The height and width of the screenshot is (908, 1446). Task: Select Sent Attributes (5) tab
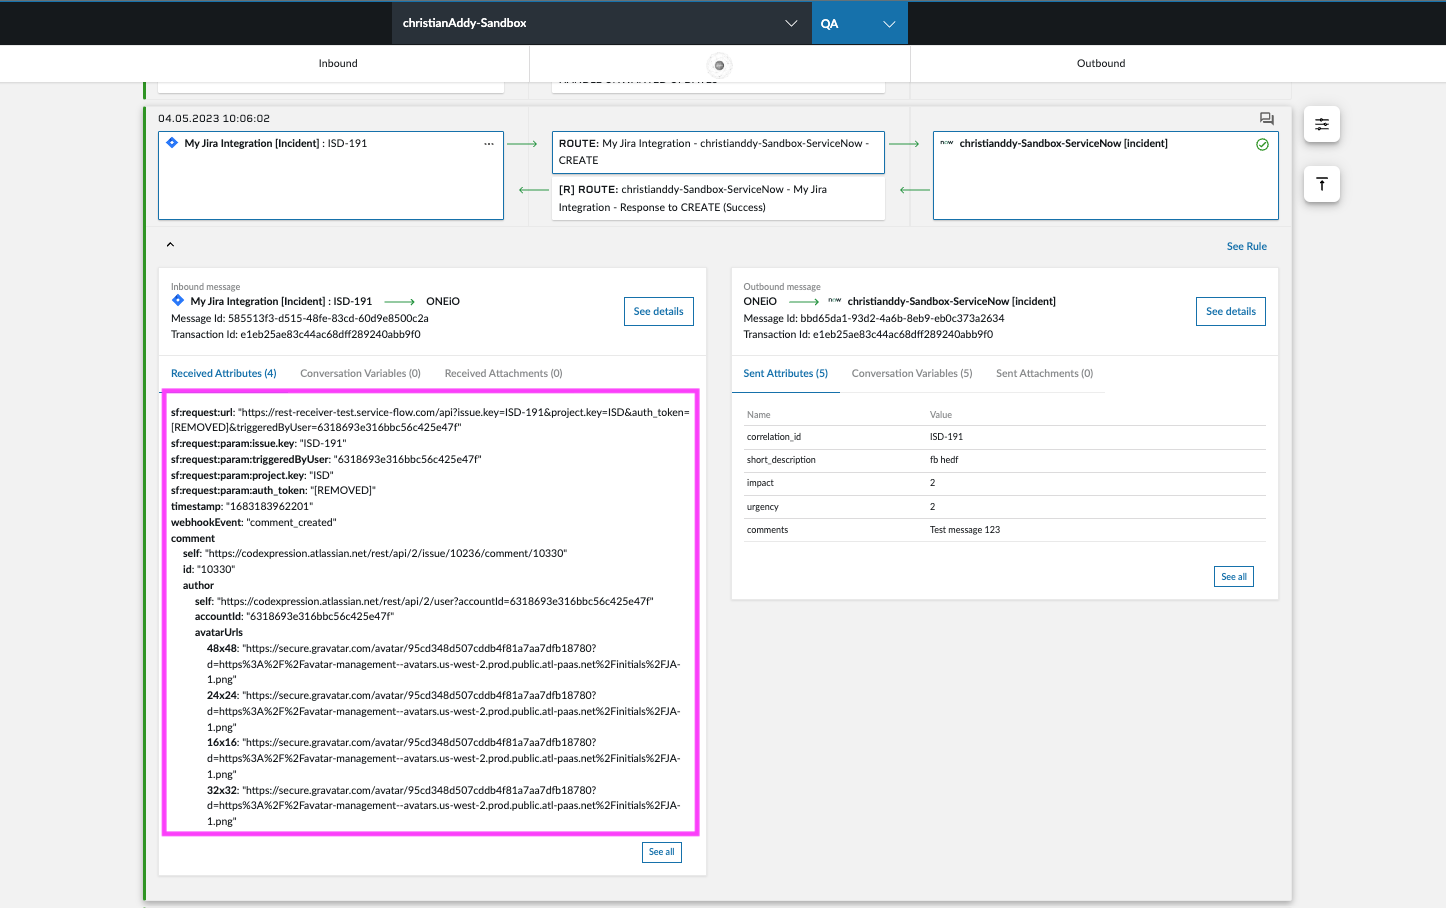(x=785, y=373)
